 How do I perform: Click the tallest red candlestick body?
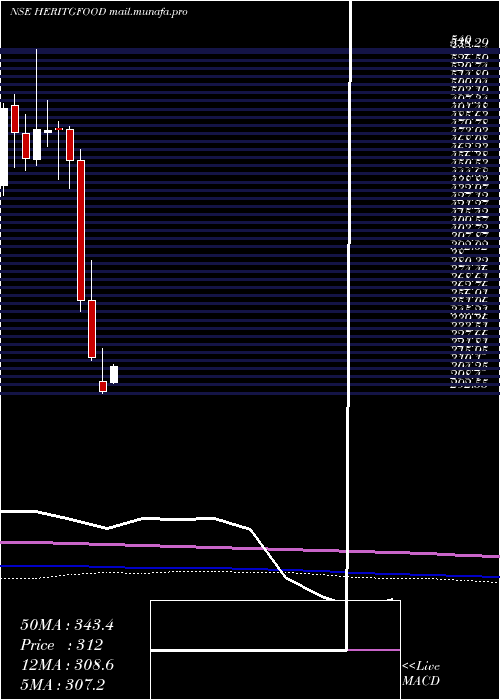[81, 230]
